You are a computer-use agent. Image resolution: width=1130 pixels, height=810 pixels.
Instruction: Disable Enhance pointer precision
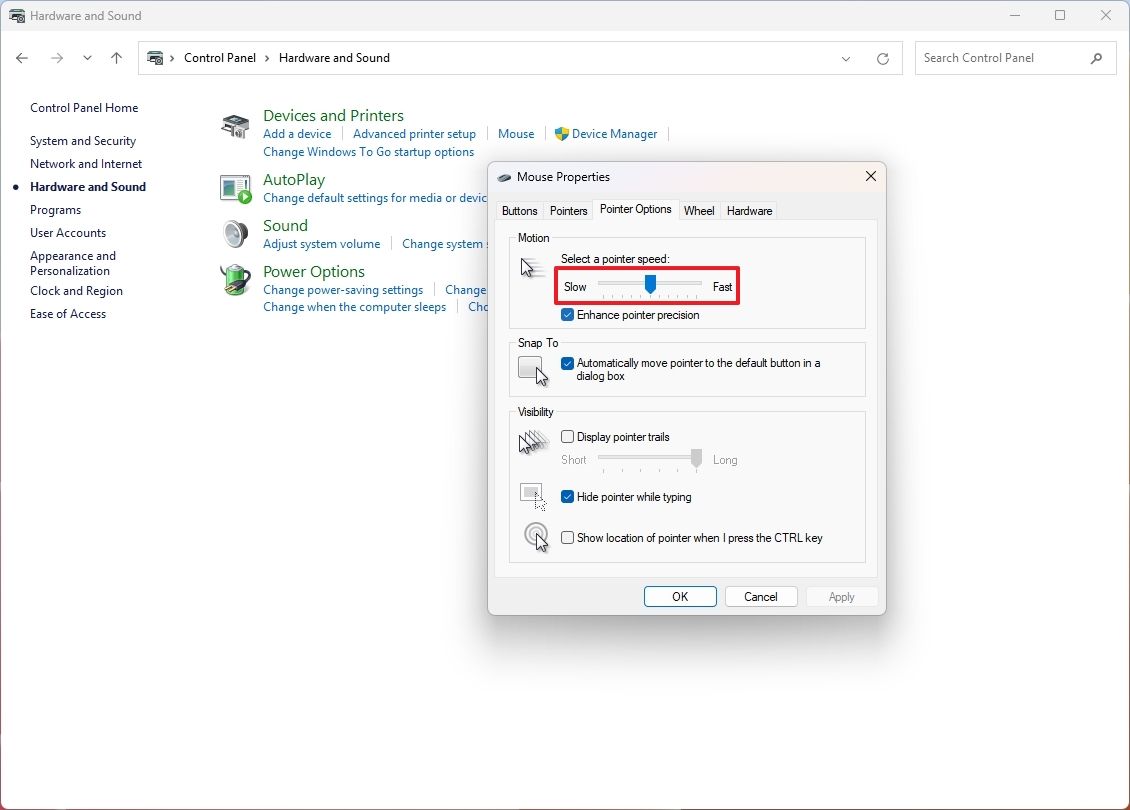click(x=567, y=314)
